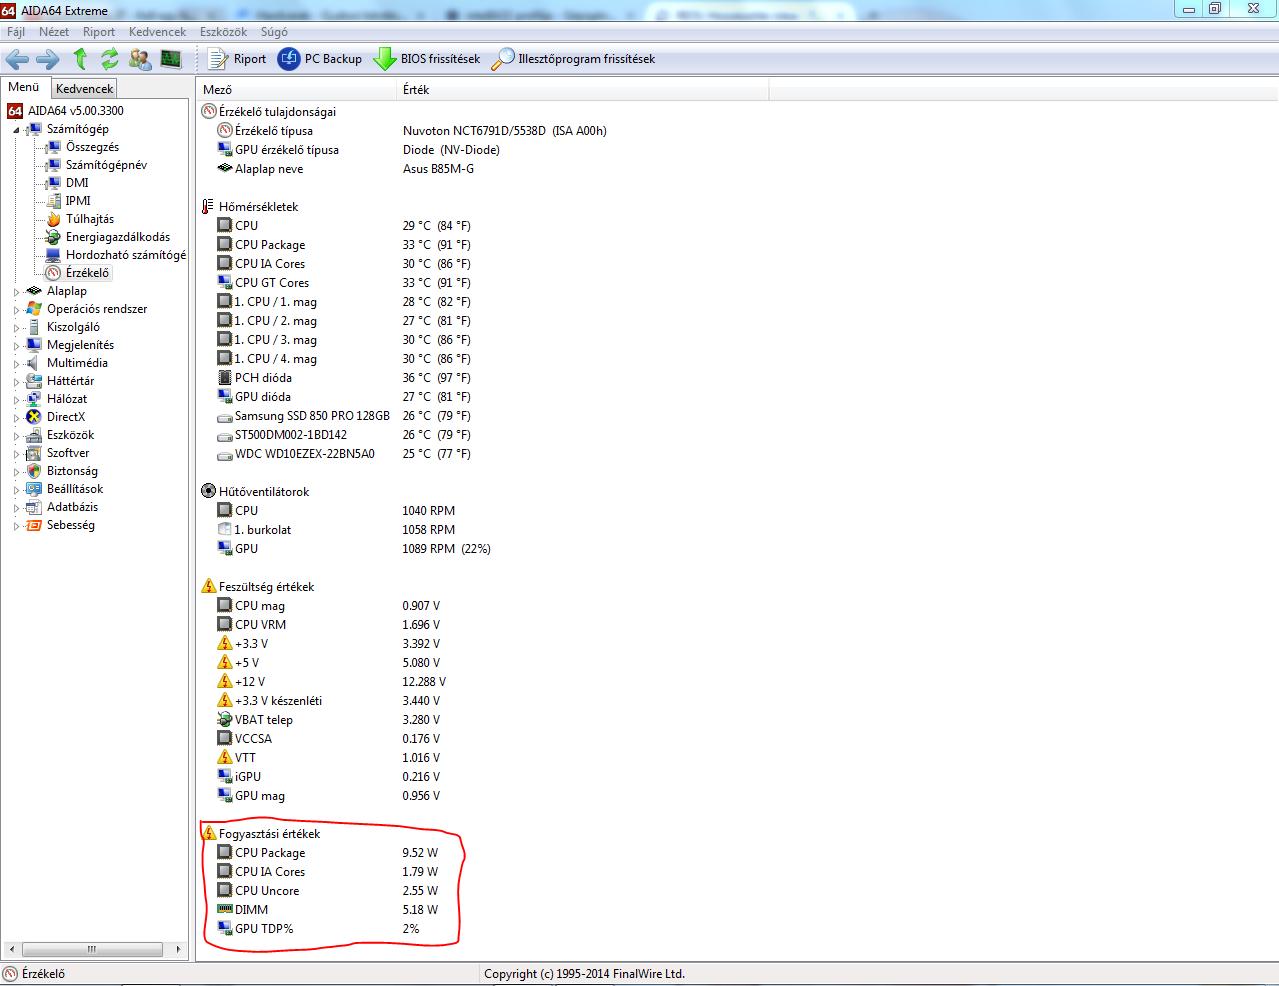Click the Adatbázis tree icon

(34, 507)
